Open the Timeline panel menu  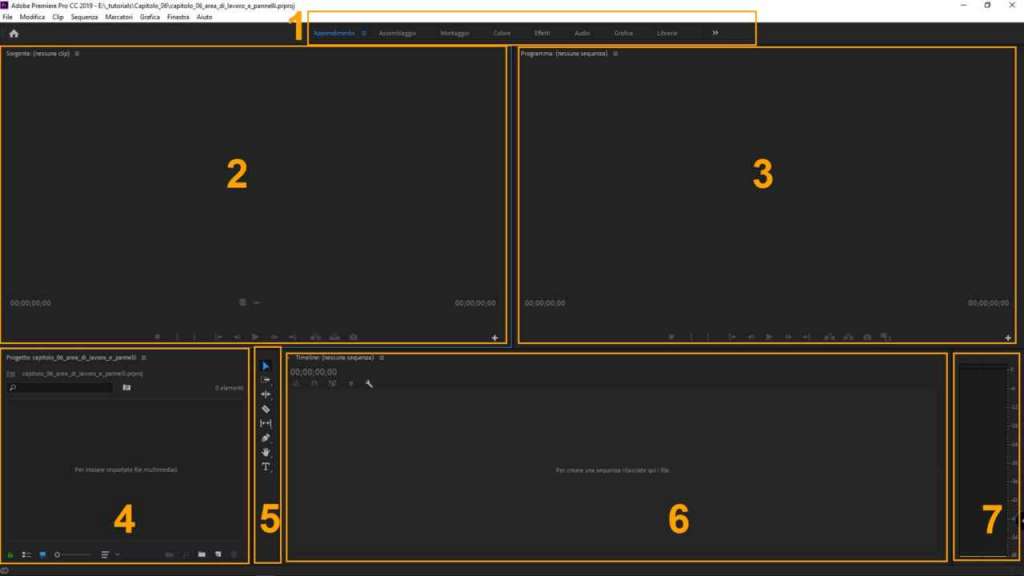tap(381, 357)
